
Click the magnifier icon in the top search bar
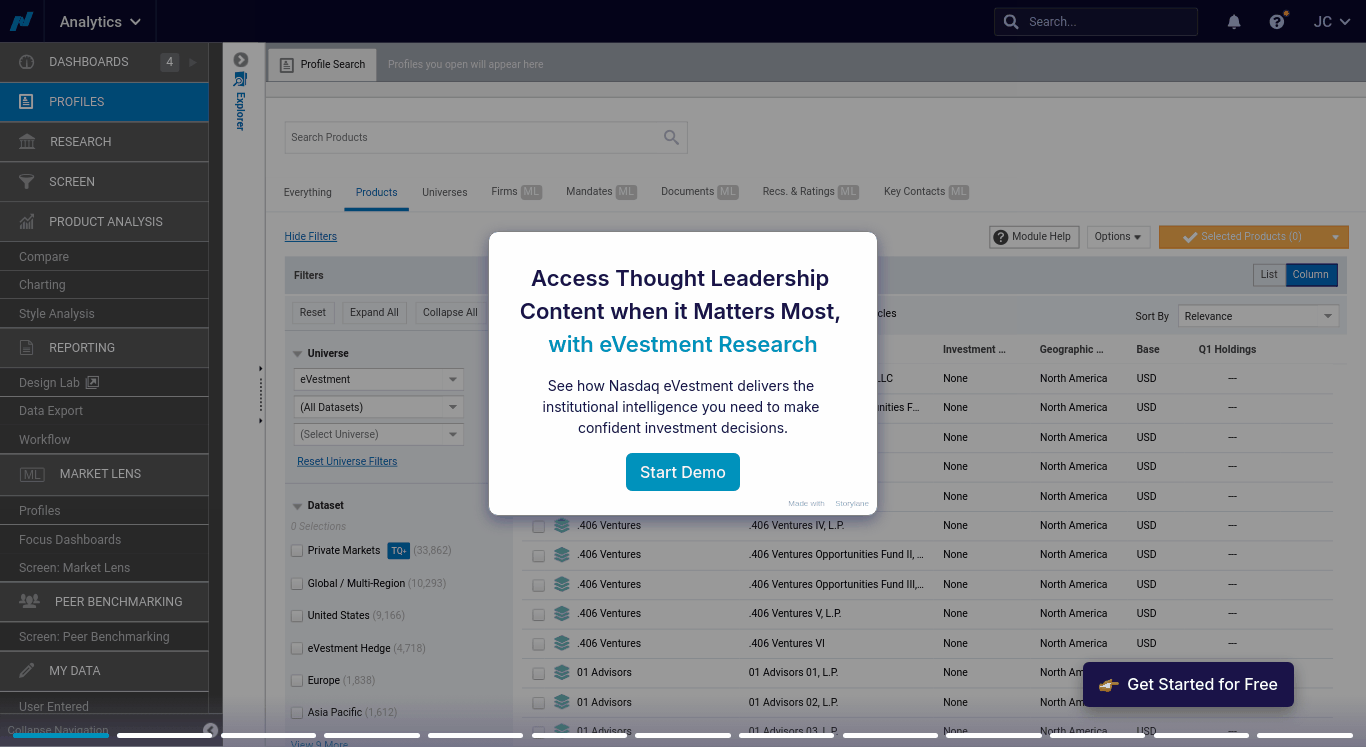pos(1011,22)
